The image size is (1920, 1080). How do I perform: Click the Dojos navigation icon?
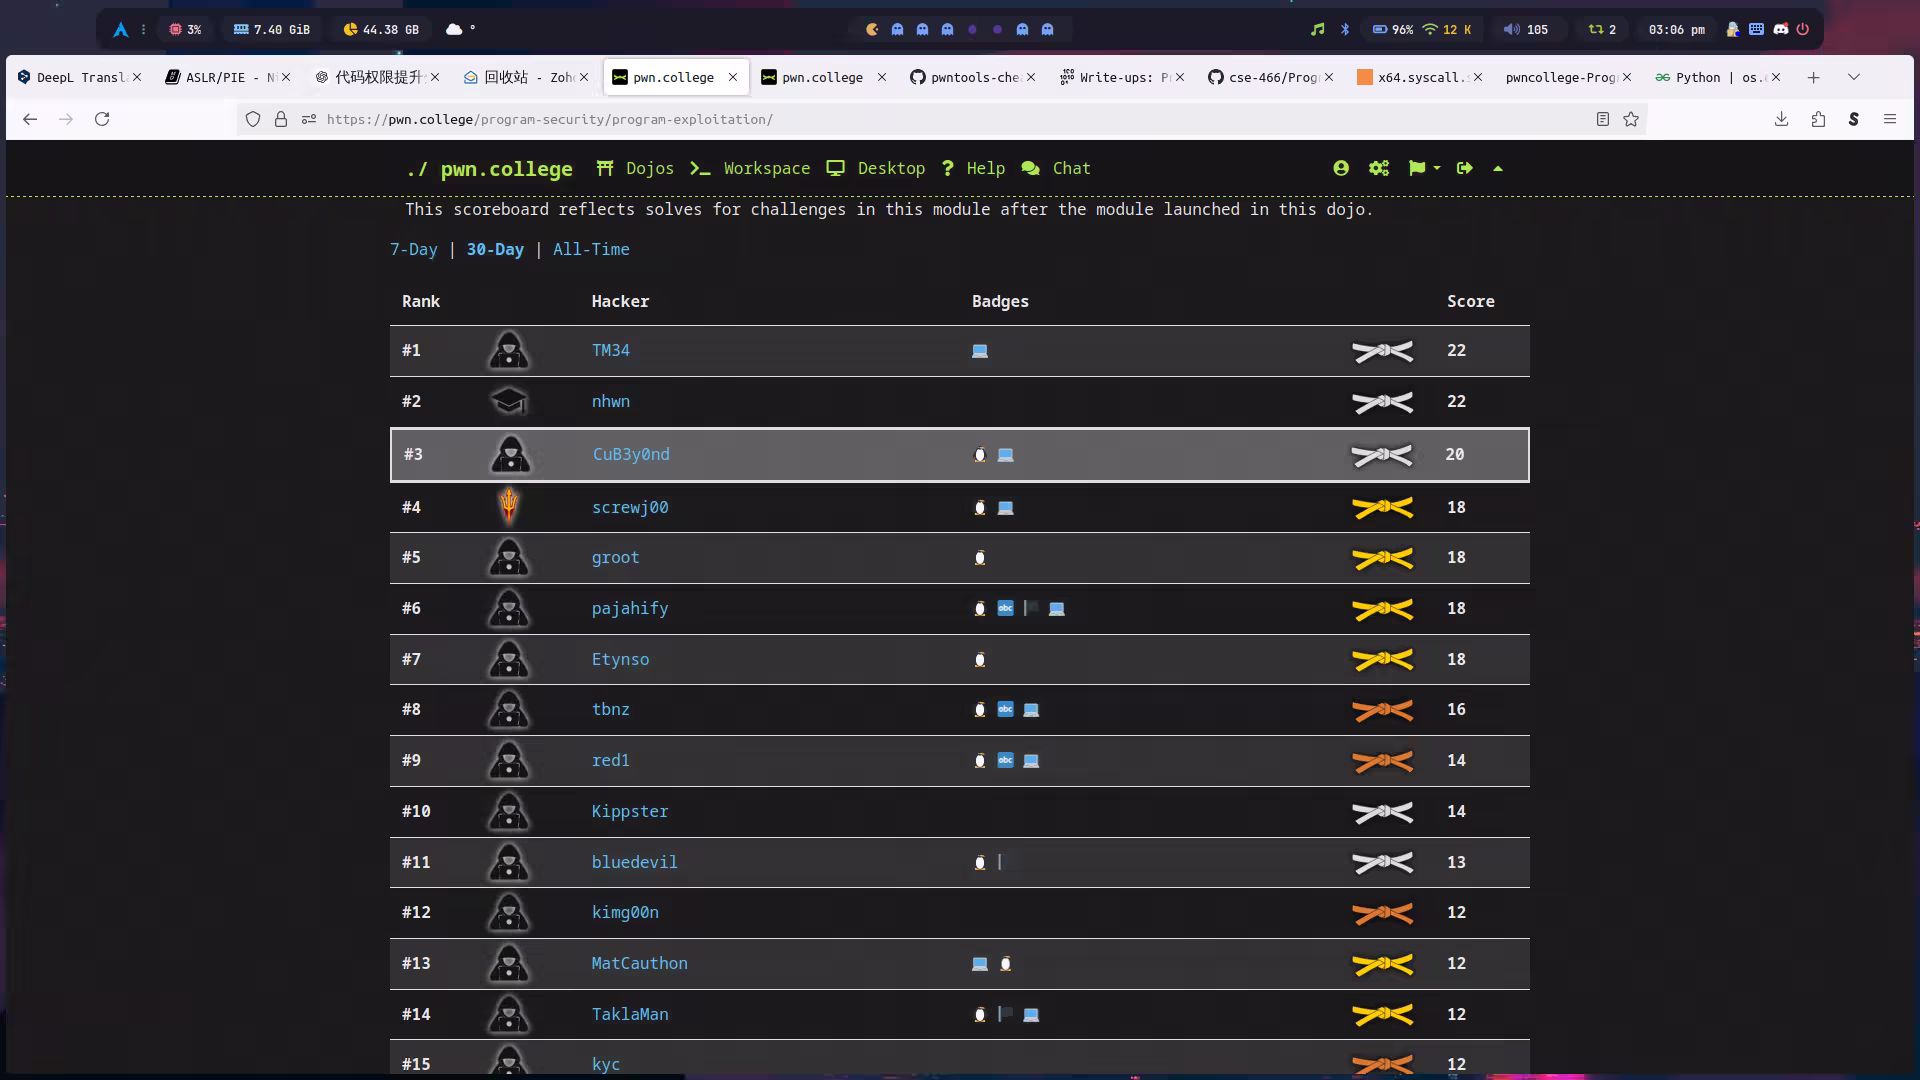pos(605,168)
